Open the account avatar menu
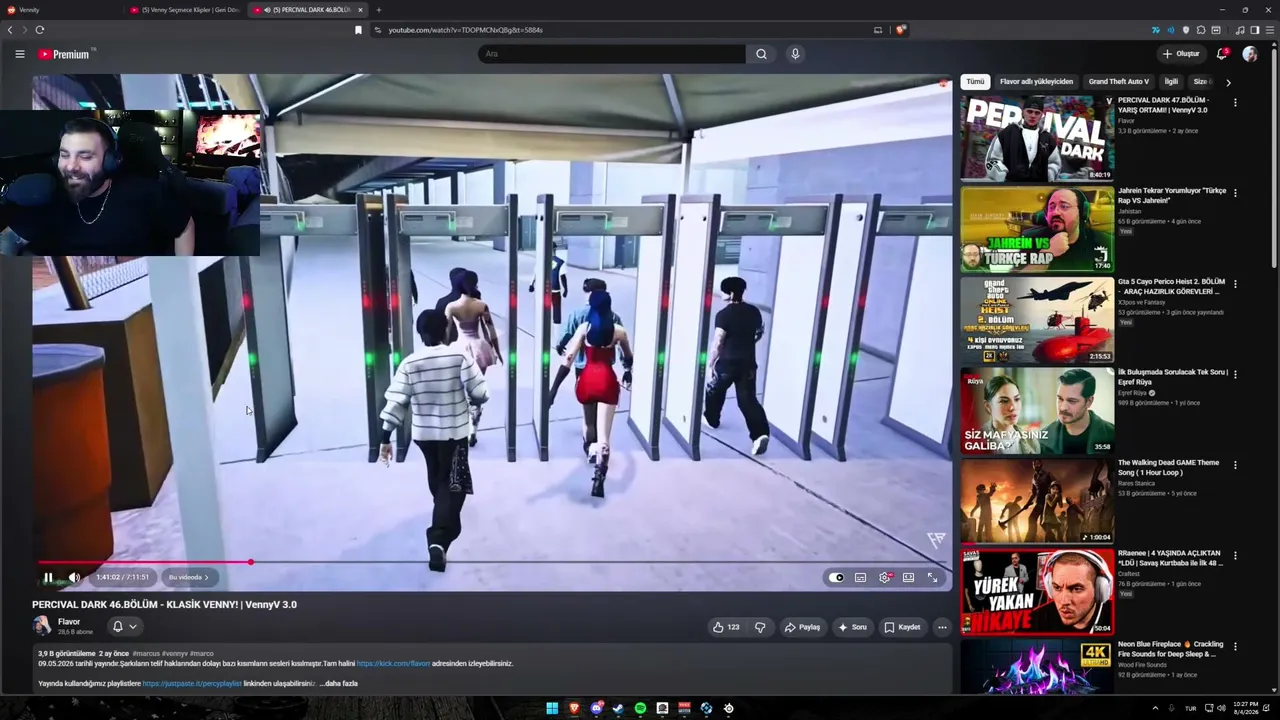The width and height of the screenshot is (1280, 720). (1250, 54)
